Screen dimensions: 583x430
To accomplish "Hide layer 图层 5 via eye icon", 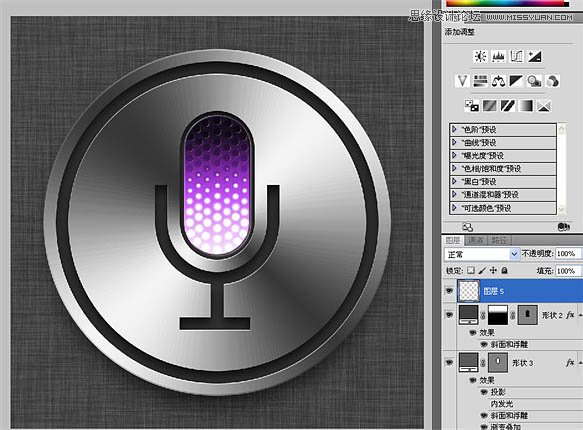I will (x=450, y=290).
